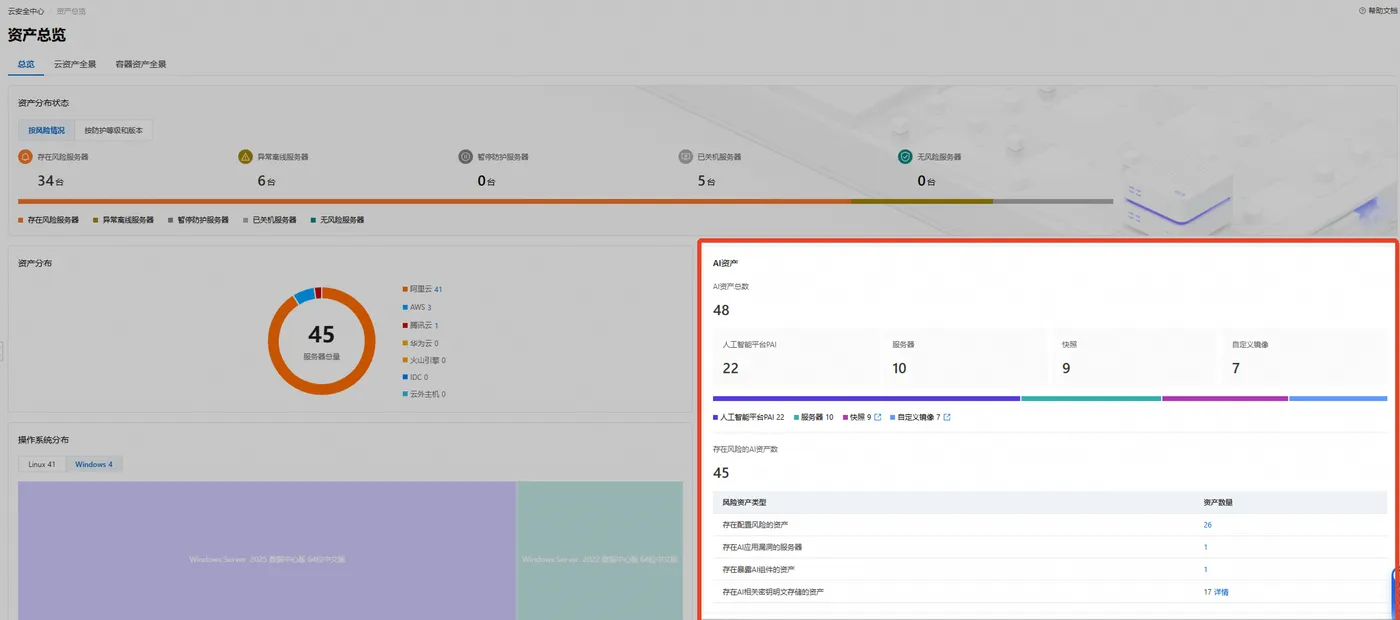The width and height of the screenshot is (1400, 620).
Task: Toggle the 无风险服务器 legend item
Action: click(x=337, y=219)
